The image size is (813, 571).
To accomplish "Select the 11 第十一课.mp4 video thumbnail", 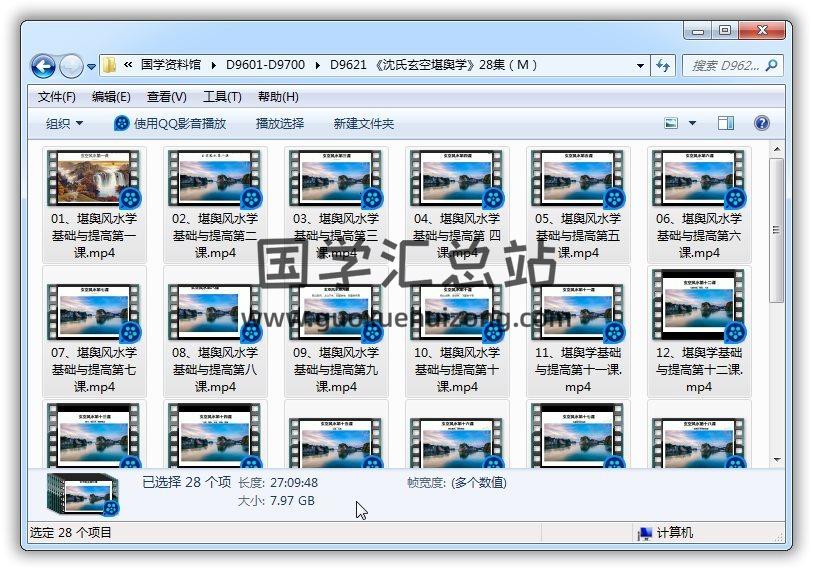I will point(578,313).
